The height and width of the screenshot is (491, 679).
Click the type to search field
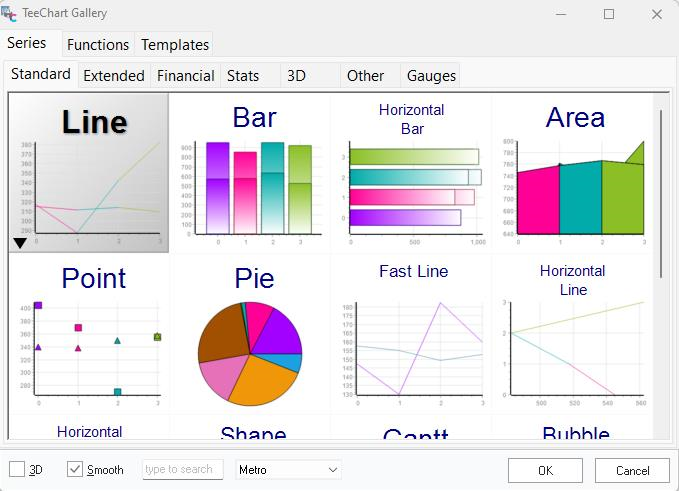click(x=182, y=469)
